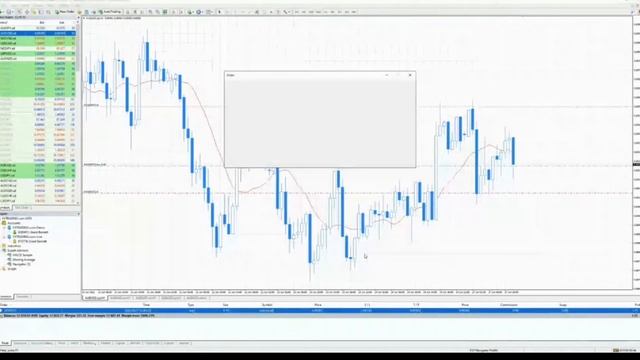Click the Swap column header in Terminal
The height and width of the screenshot is (360, 640).
tap(563, 305)
